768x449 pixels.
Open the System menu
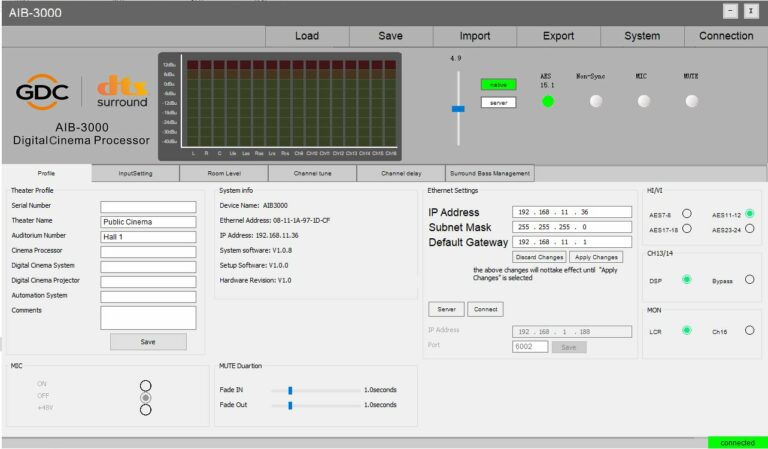[642, 36]
